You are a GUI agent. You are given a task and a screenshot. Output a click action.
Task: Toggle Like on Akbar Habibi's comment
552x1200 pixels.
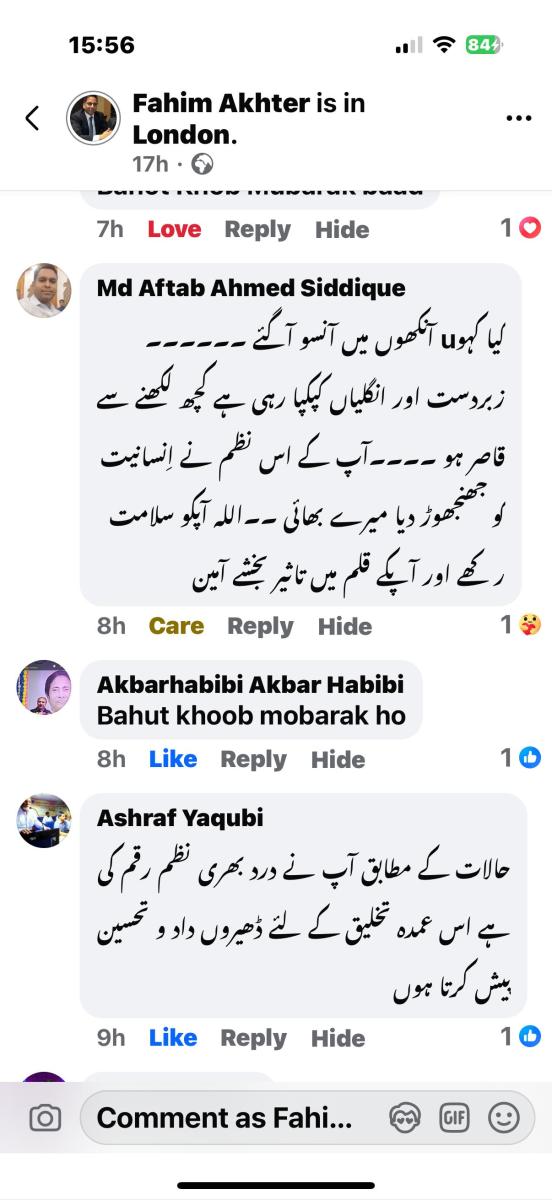click(x=173, y=759)
